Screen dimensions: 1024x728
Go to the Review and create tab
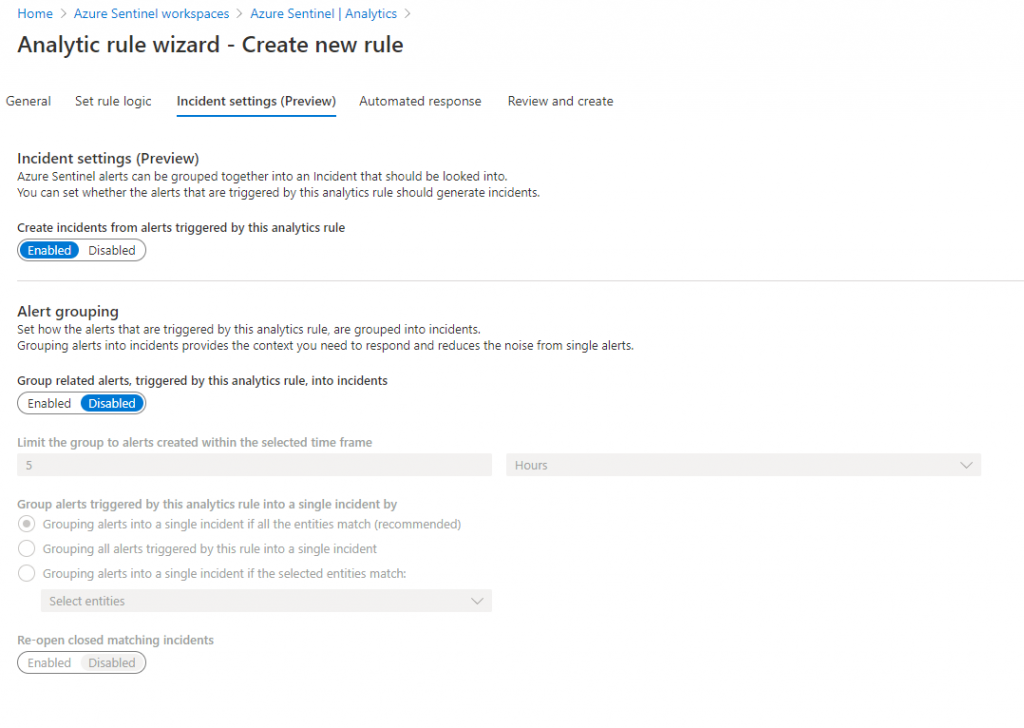pyautogui.click(x=560, y=101)
